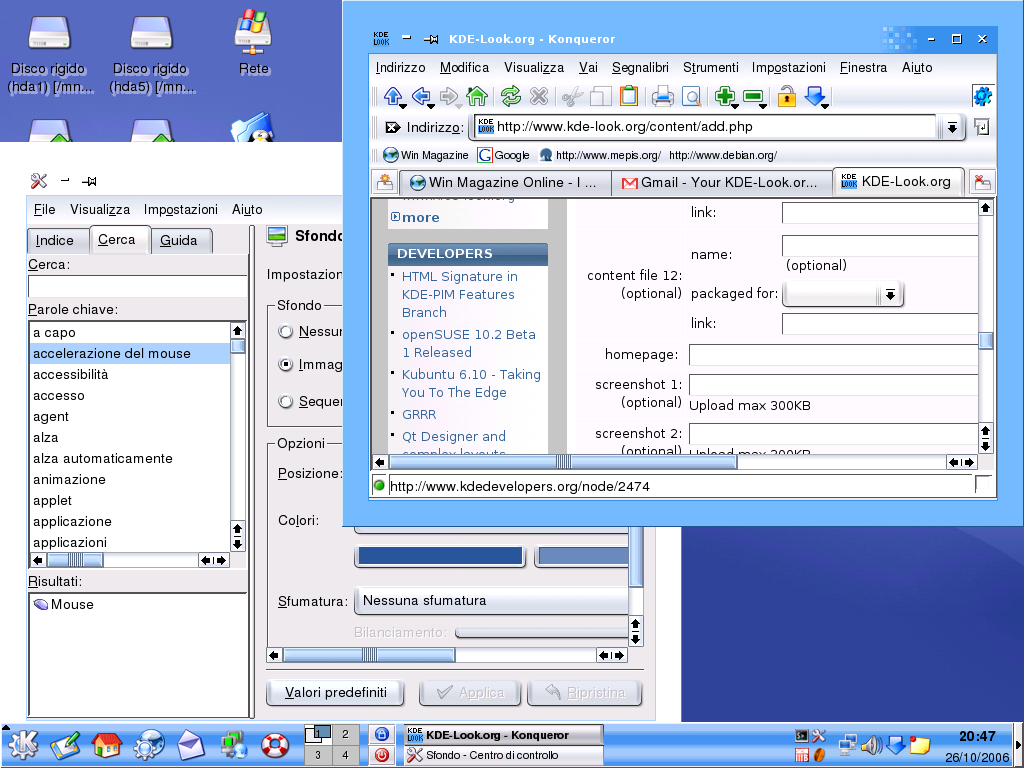Pick the lighter blue secondary color swatch

pyautogui.click(x=583, y=556)
